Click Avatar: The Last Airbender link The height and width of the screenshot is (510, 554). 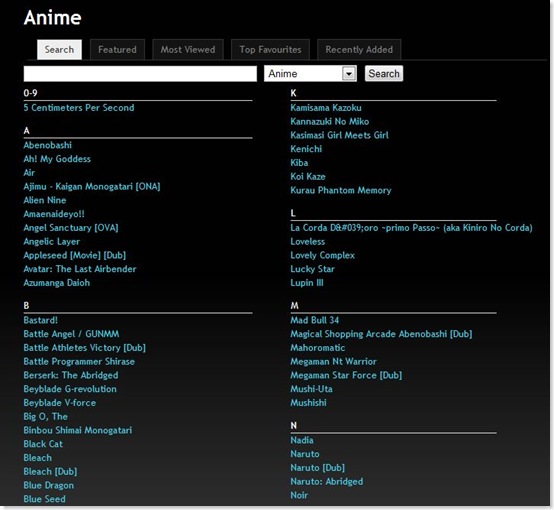[80, 269]
